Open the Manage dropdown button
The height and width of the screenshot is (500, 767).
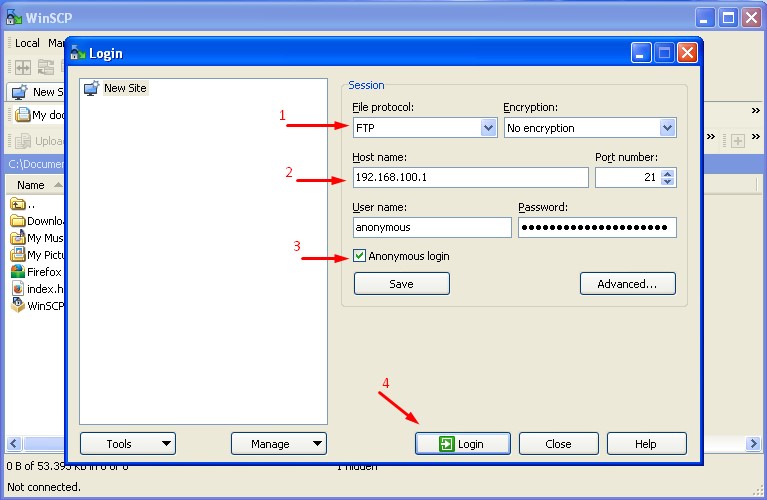point(278,444)
